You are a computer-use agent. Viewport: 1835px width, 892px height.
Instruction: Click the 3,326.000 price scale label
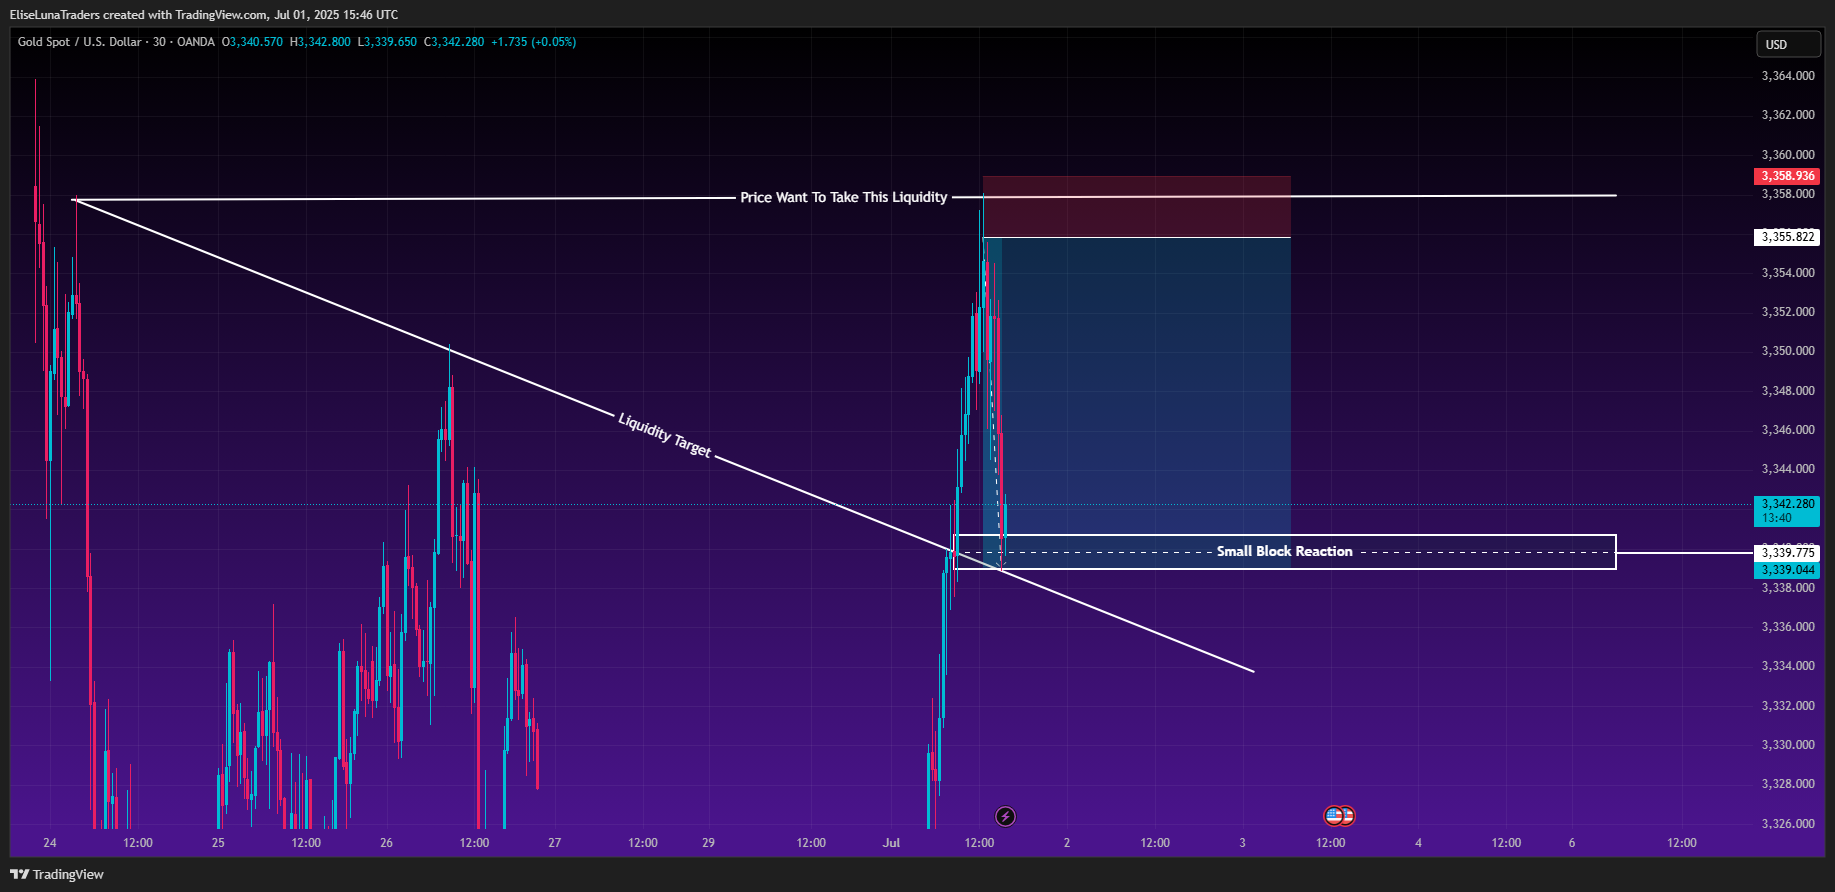coord(1787,824)
